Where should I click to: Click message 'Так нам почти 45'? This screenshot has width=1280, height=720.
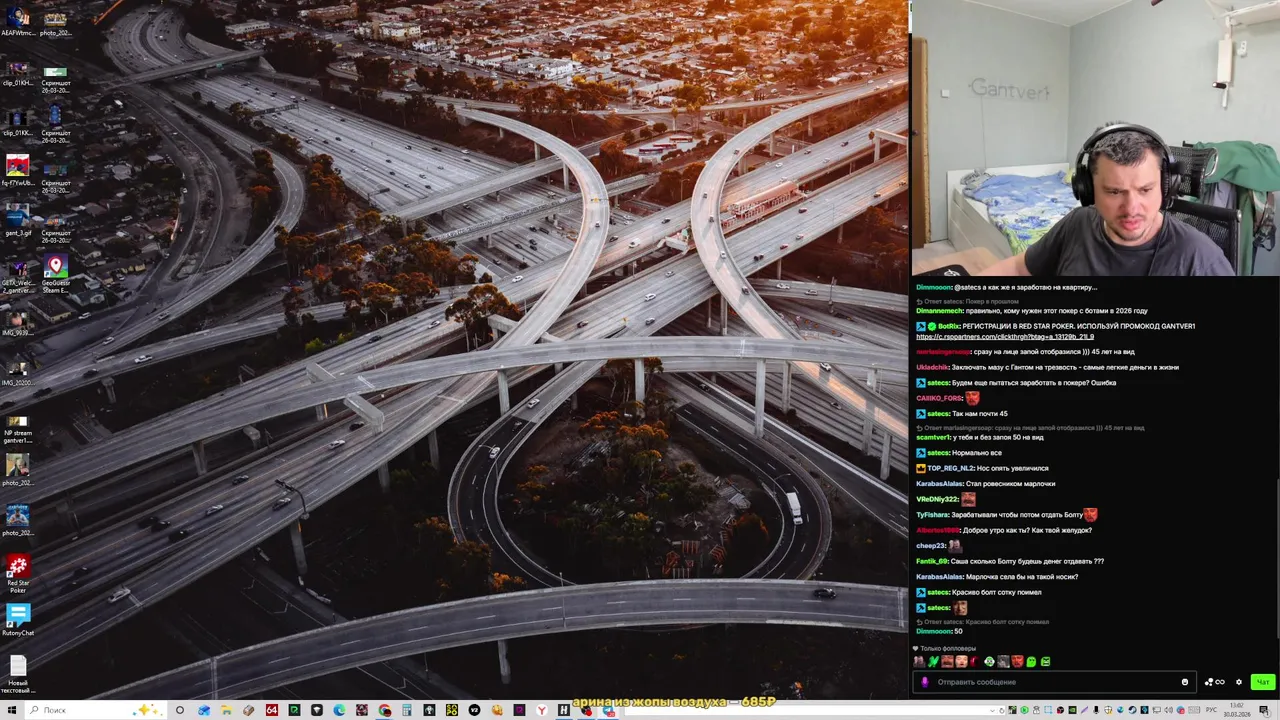coord(980,414)
